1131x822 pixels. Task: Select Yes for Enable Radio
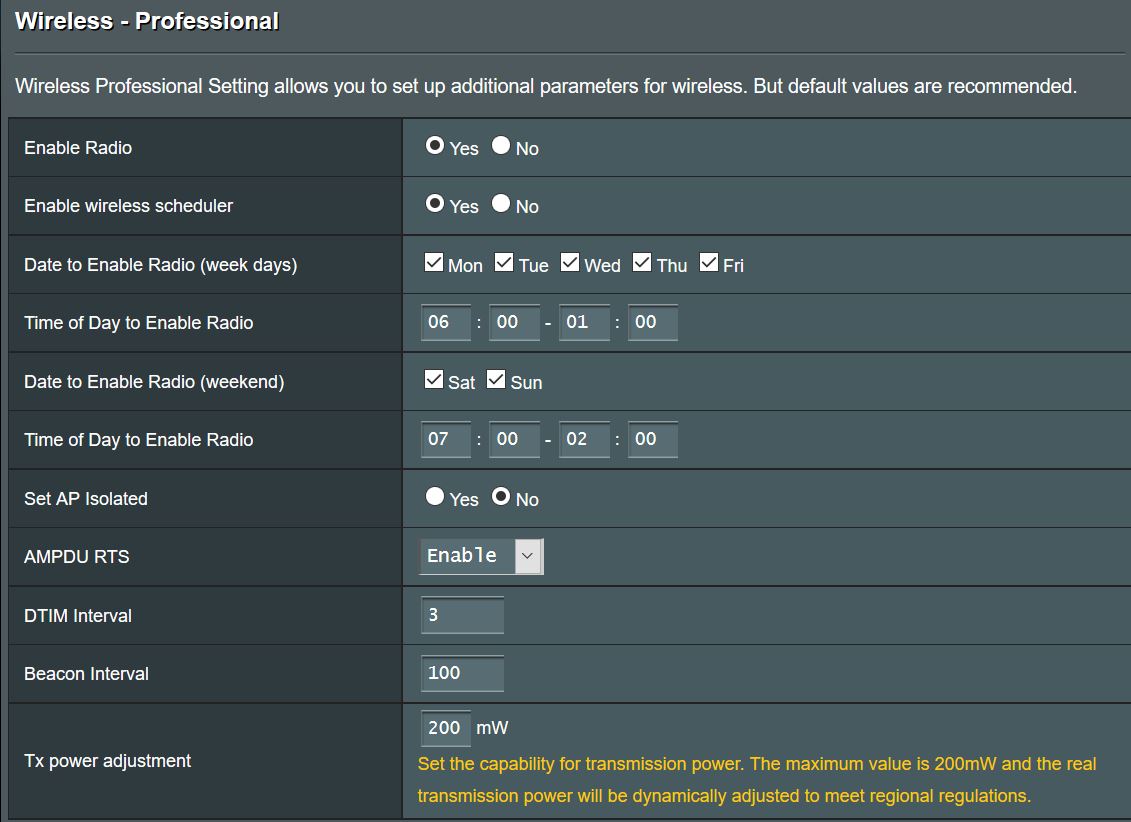tap(435, 146)
